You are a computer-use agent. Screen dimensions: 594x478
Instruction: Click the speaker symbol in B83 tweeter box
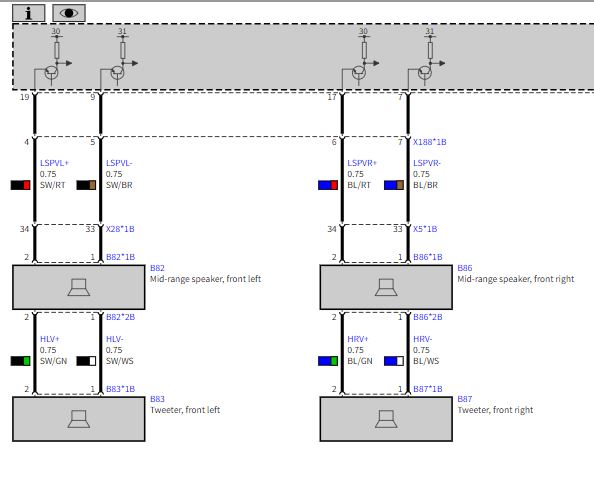pyautogui.click(x=79, y=419)
